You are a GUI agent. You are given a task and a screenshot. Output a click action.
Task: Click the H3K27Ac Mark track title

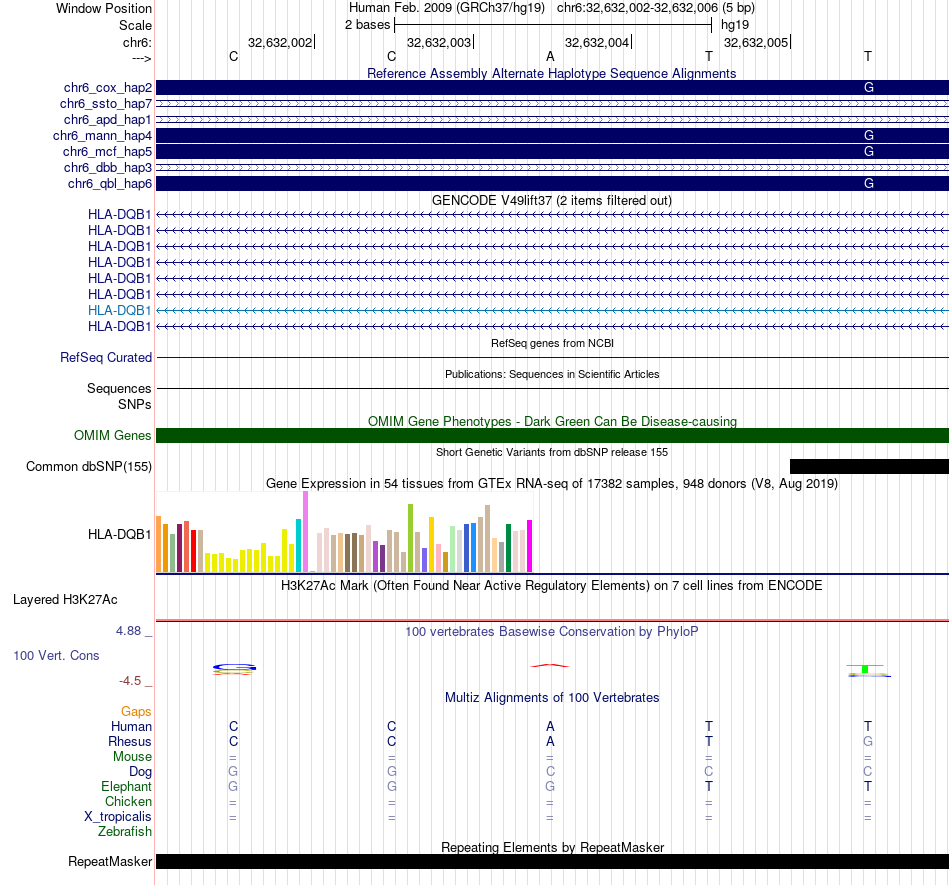[x=552, y=585]
